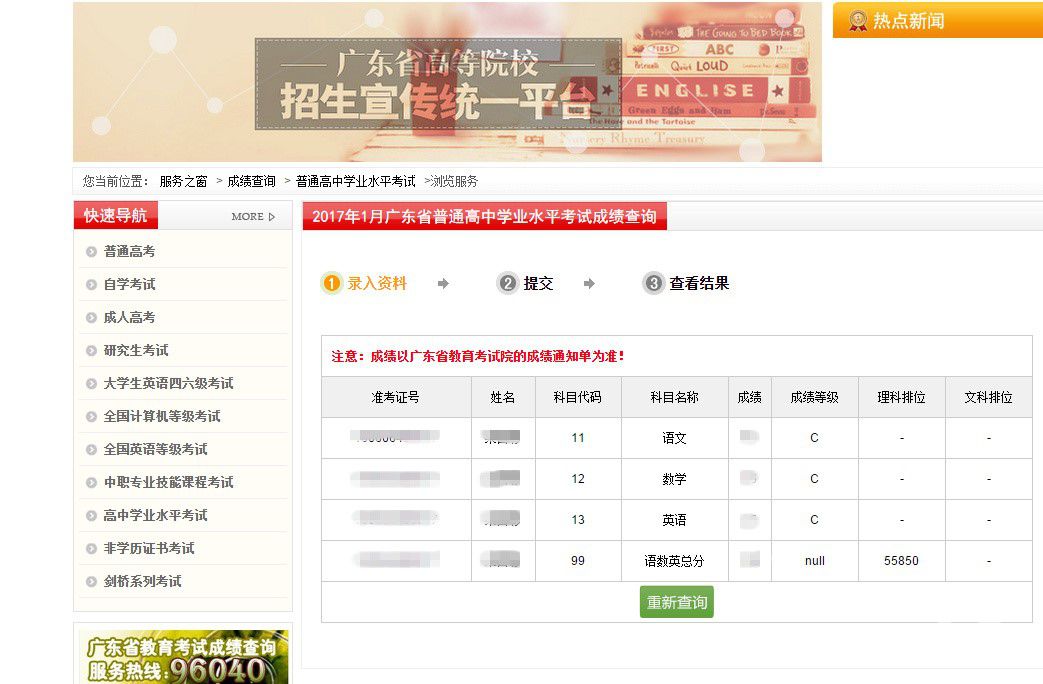Click the bullet icon beside 普通高考
The image size is (1043, 684).
click(x=91, y=252)
